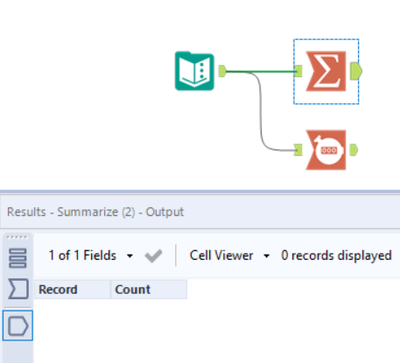Image resolution: width=400 pixels, height=363 pixels.
Task: Click the Input Data tool output anchor
Action: [222, 71]
